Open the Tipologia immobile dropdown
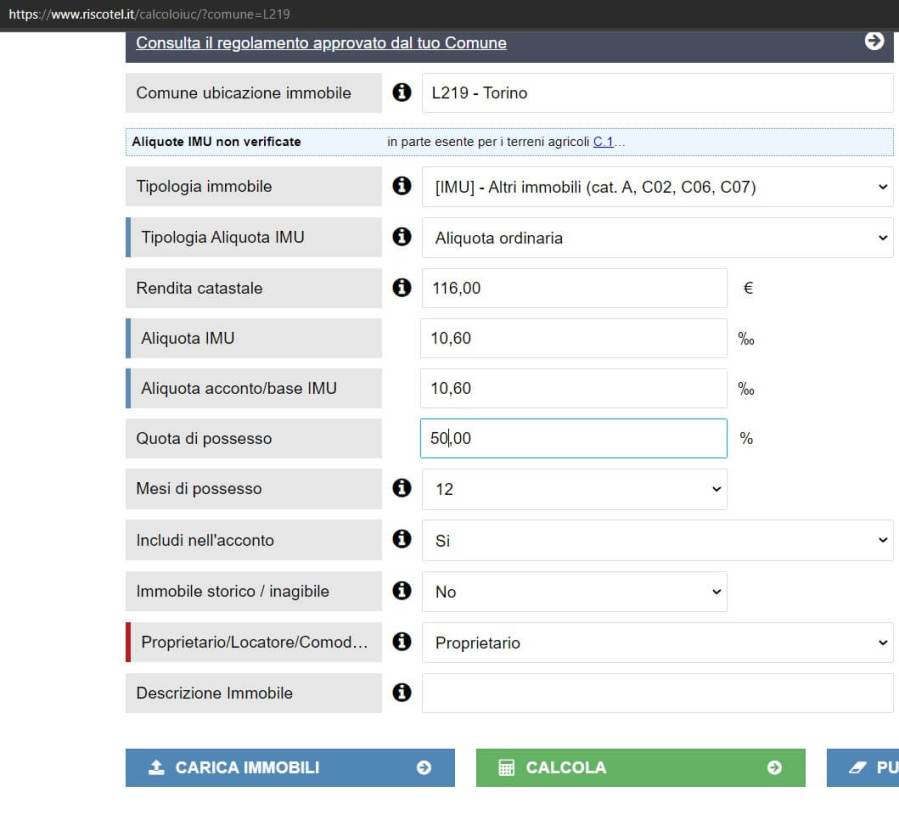 pyautogui.click(x=657, y=187)
